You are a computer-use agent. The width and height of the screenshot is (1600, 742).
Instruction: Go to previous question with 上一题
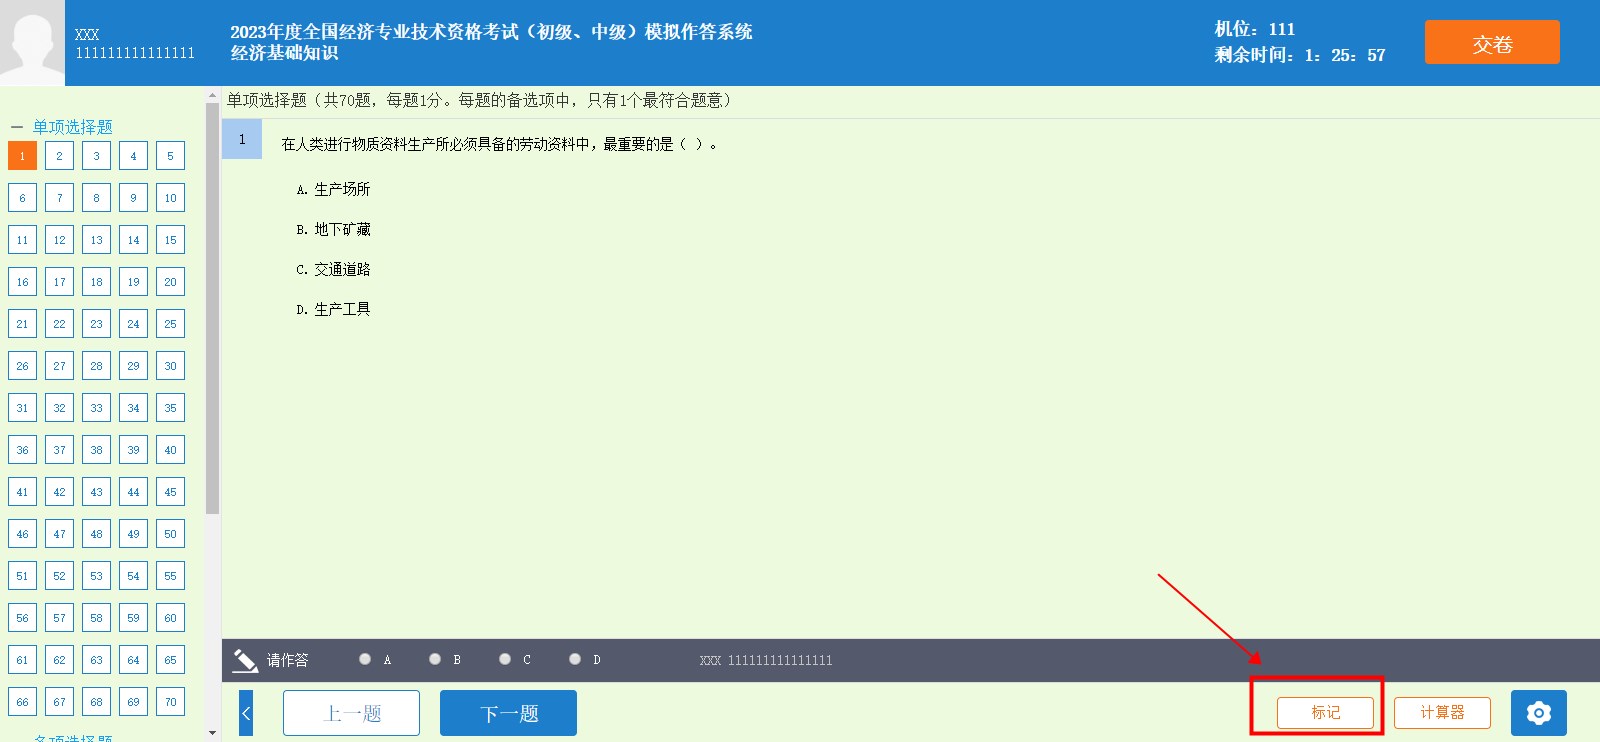point(351,713)
